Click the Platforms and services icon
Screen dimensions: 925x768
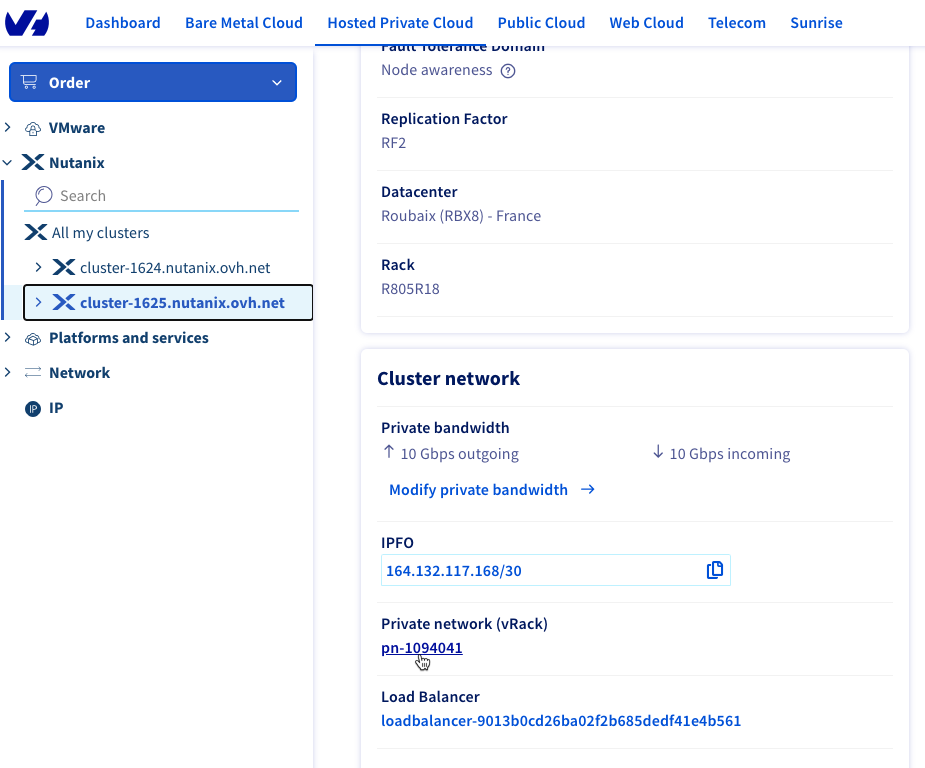33,339
